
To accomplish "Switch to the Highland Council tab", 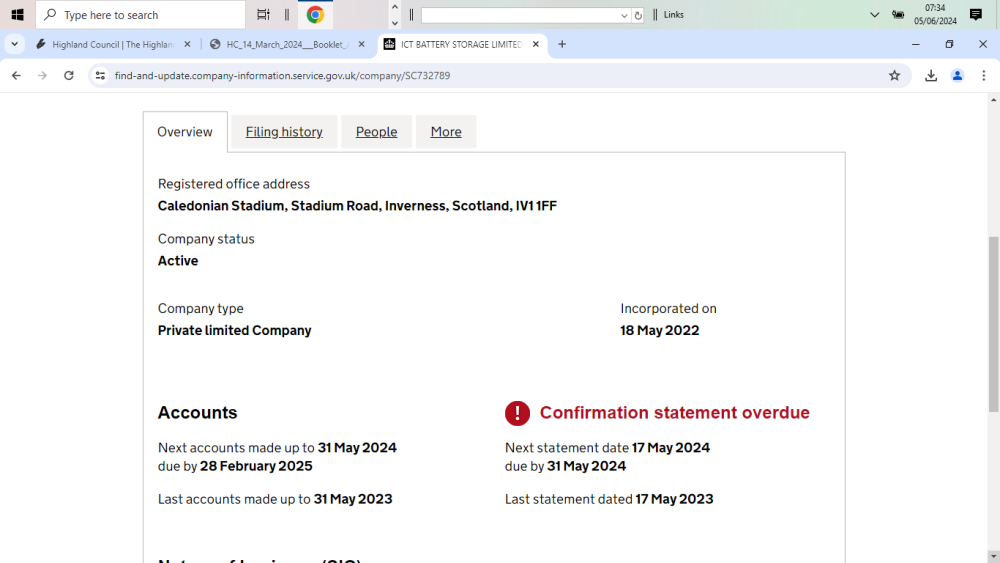I will point(112,45).
